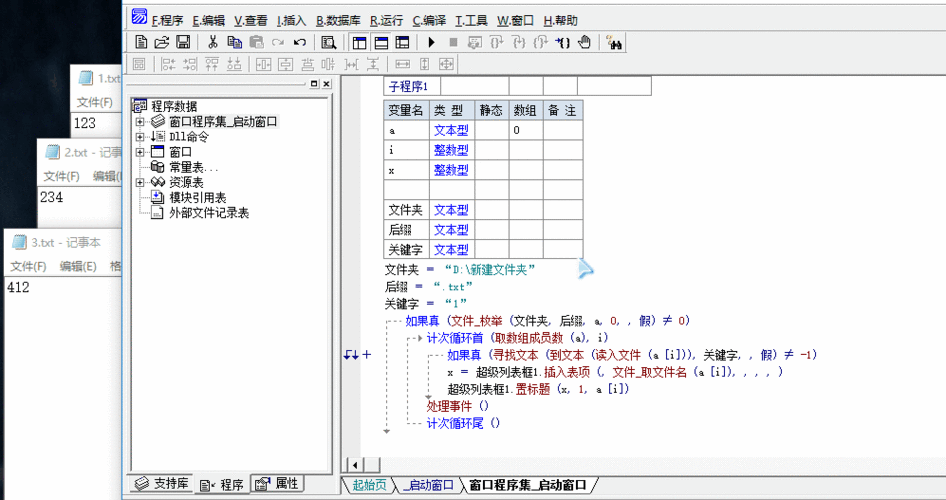Click the 文本型 type cell for variable a
Image resolution: width=946 pixels, height=500 pixels.
tap(452, 130)
